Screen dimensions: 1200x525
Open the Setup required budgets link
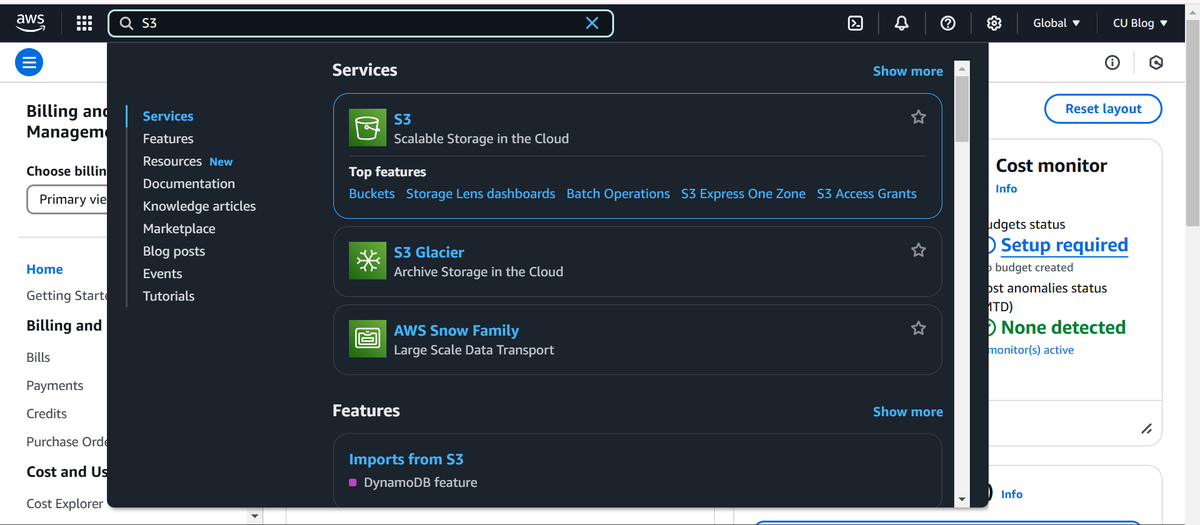tap(1064, 245)
